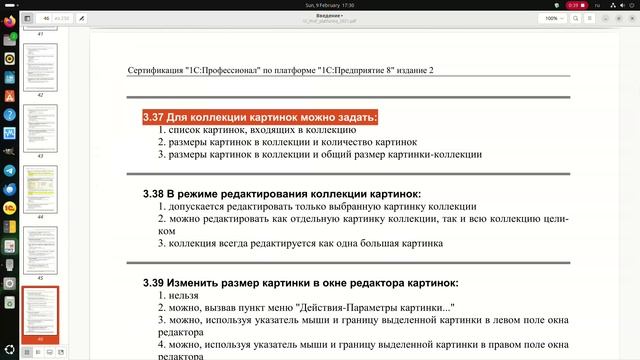Click the Activities indicator in top bar

click(x=11, y=5)
